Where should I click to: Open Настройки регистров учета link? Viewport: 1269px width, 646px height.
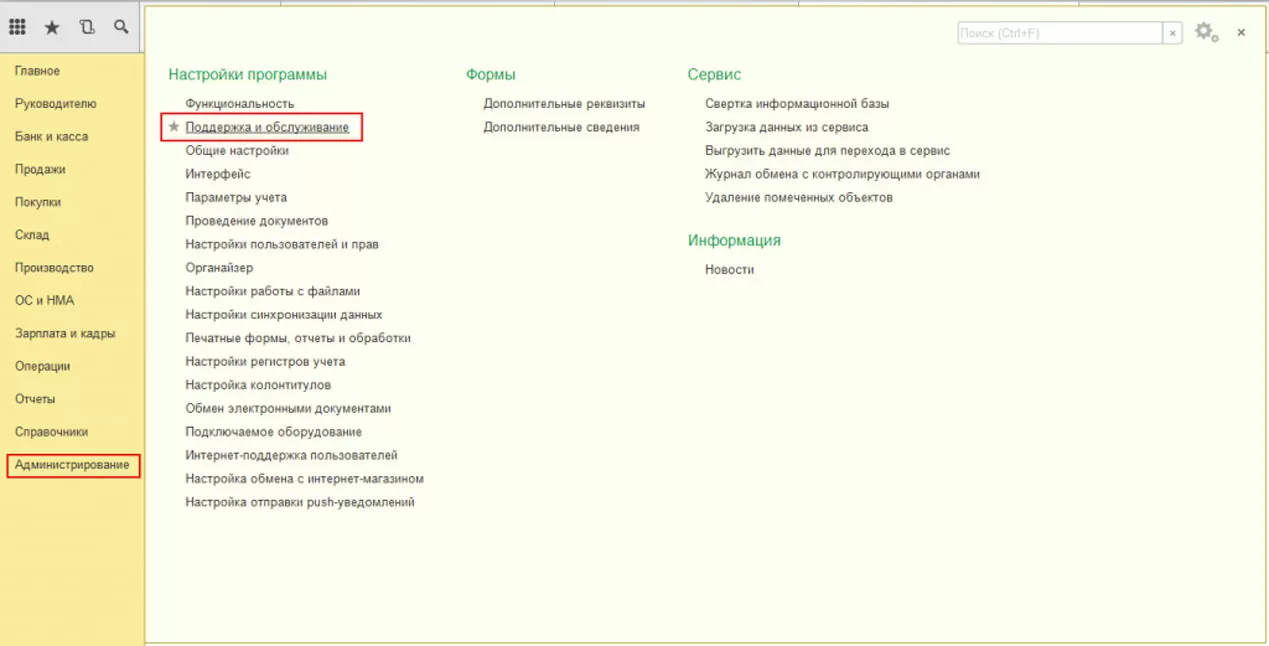(265, 362)
